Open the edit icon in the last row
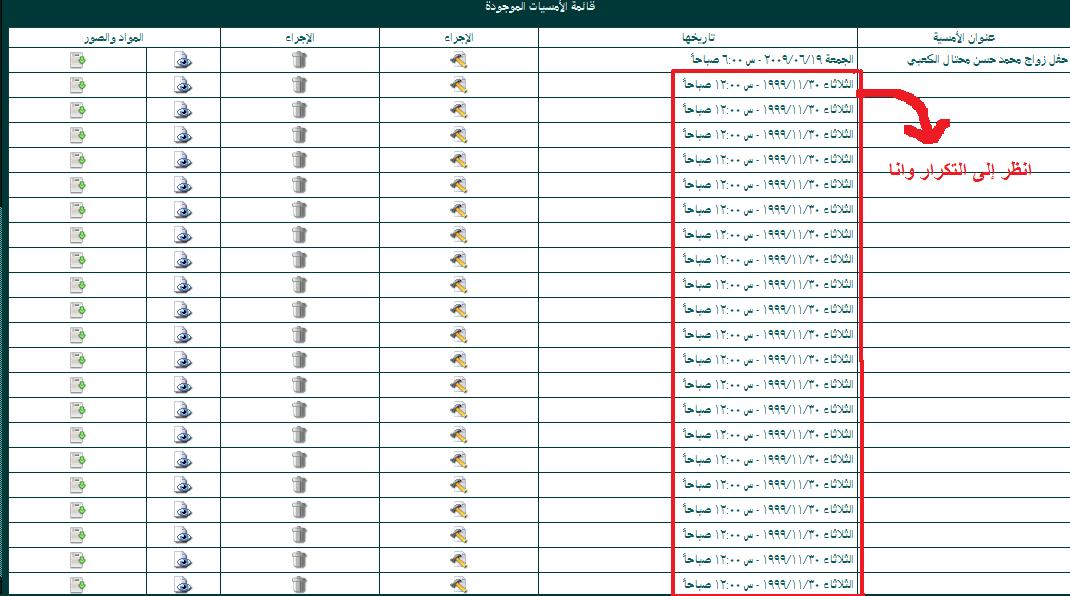The image size is (1070, 596). click(458, 584)
